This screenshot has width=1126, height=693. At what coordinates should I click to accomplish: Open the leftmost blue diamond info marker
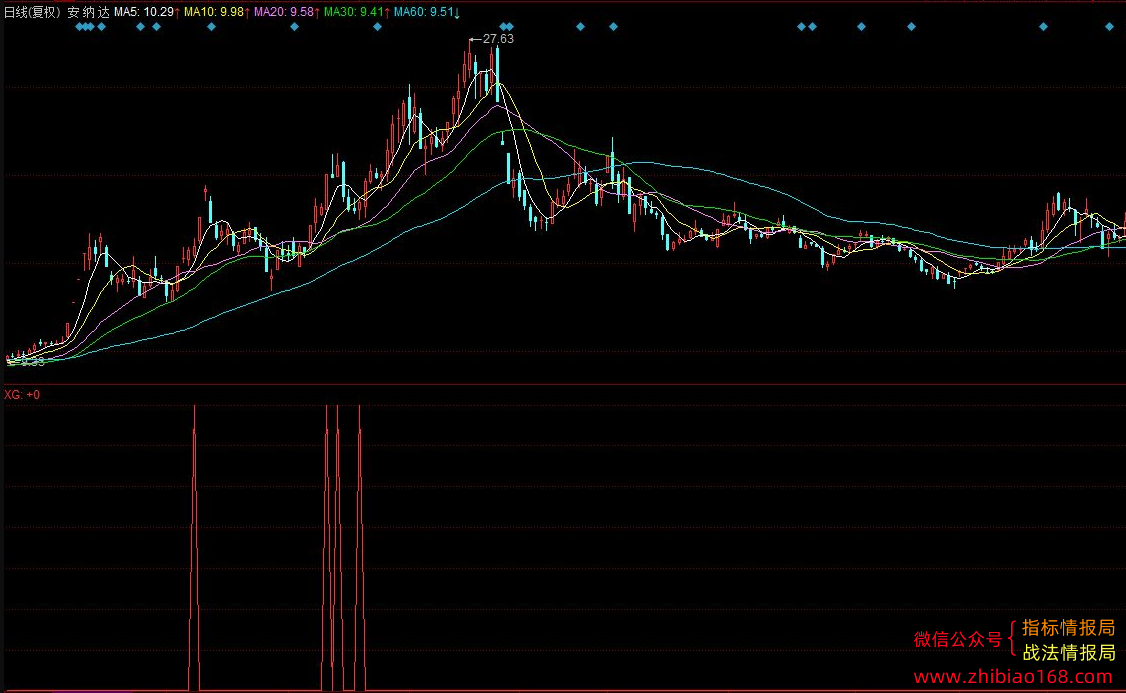click(79, 27)
